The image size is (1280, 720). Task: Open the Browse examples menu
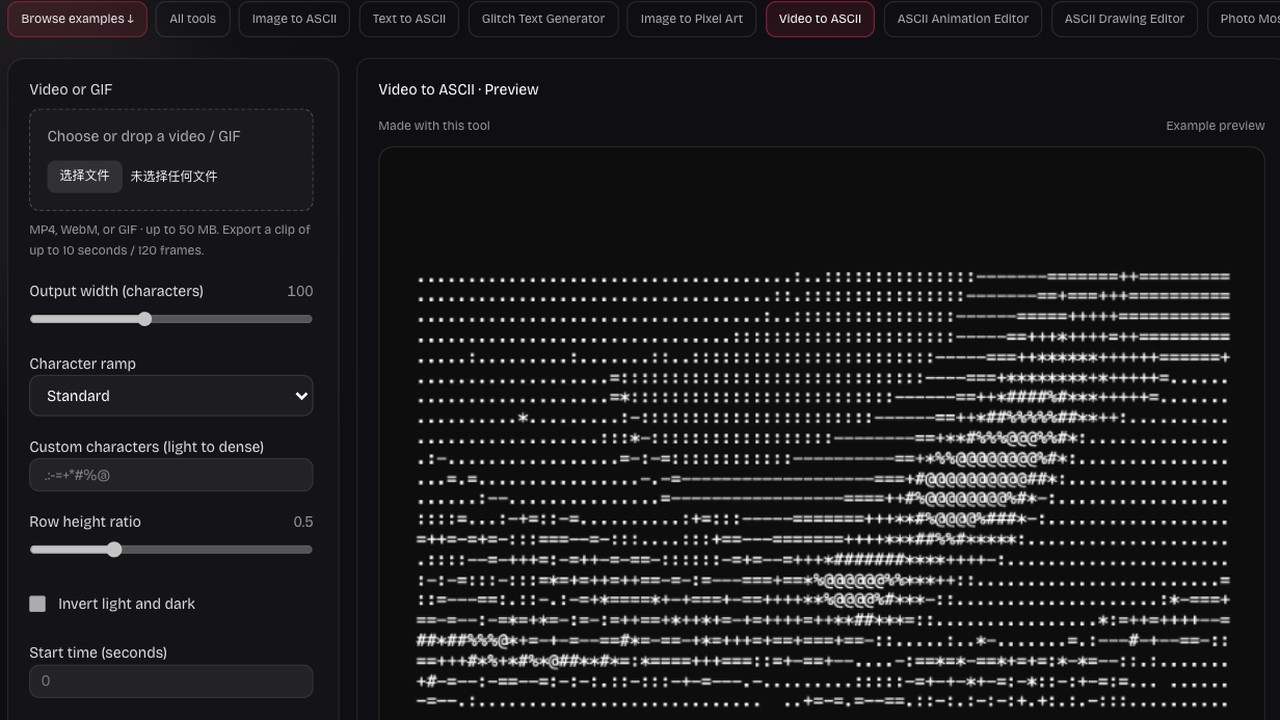tap(77, 19)
